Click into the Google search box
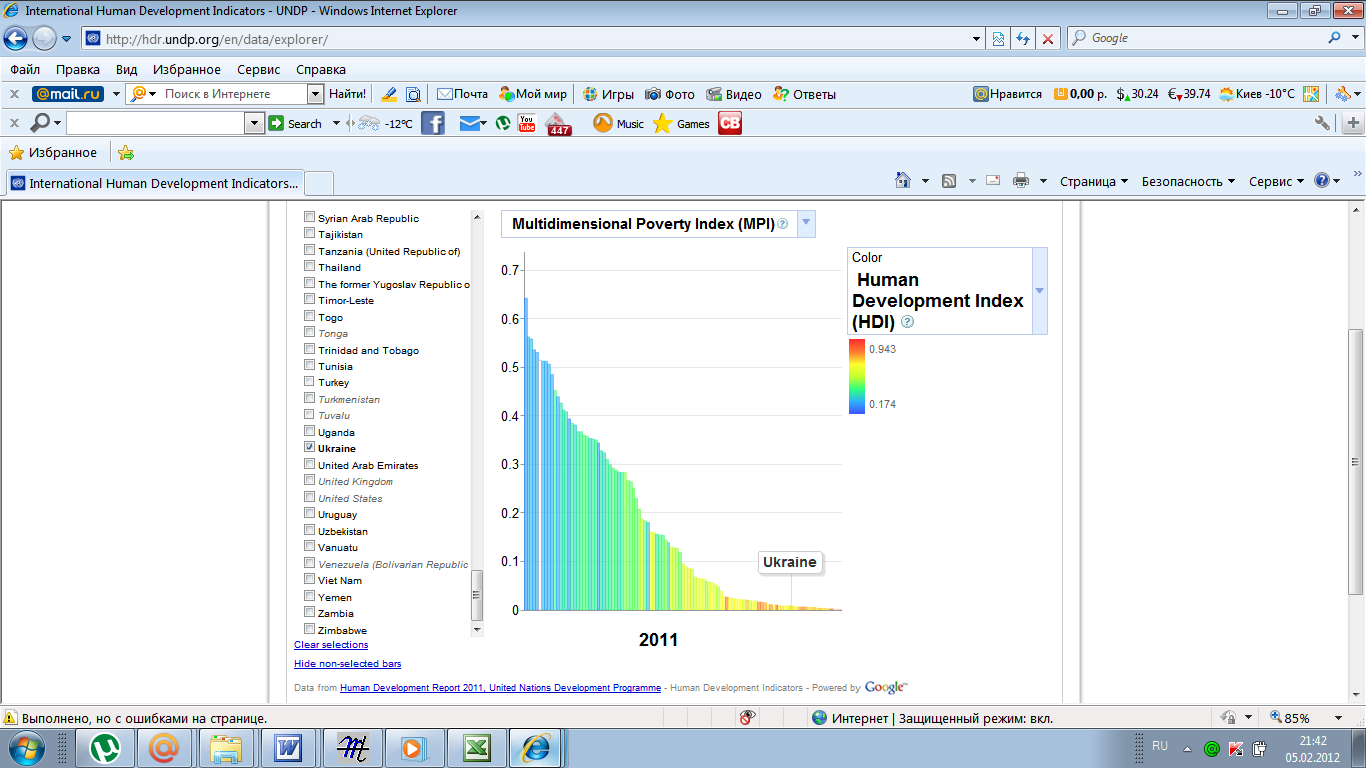The height and width of the screenshot is (768, 1366). coord(1196,38)
